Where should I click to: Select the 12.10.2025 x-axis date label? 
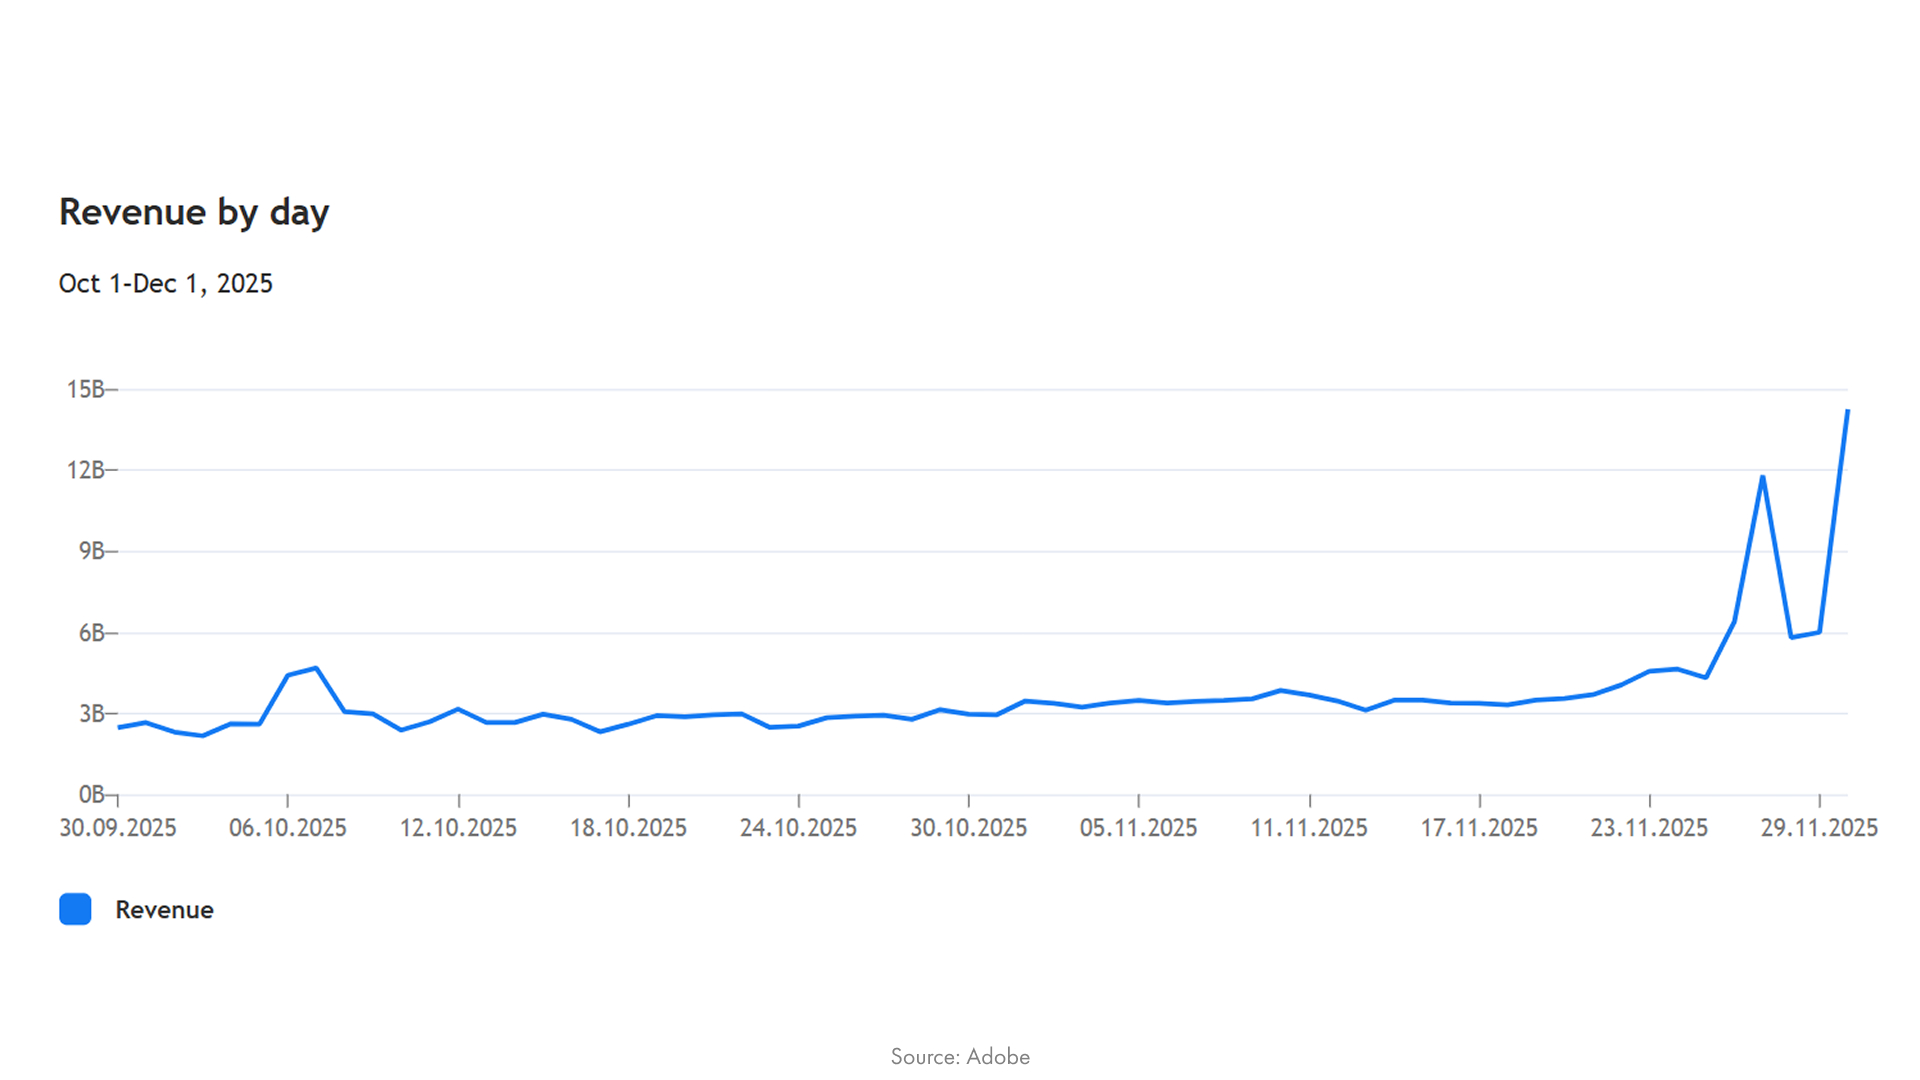pyautogui.click(x=458, y=828)
